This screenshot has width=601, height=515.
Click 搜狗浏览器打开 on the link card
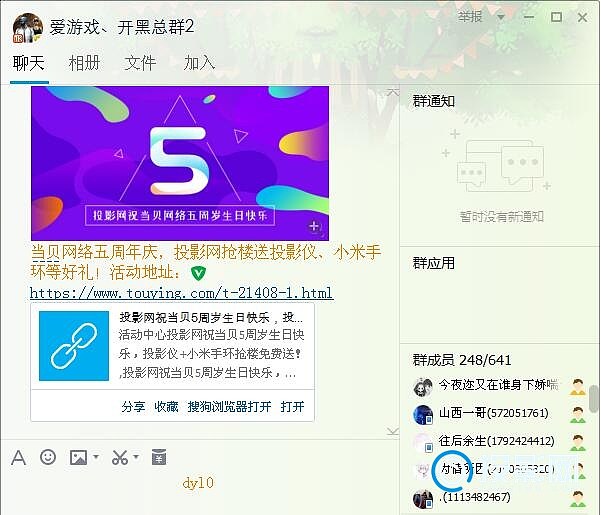pos(229,407)
